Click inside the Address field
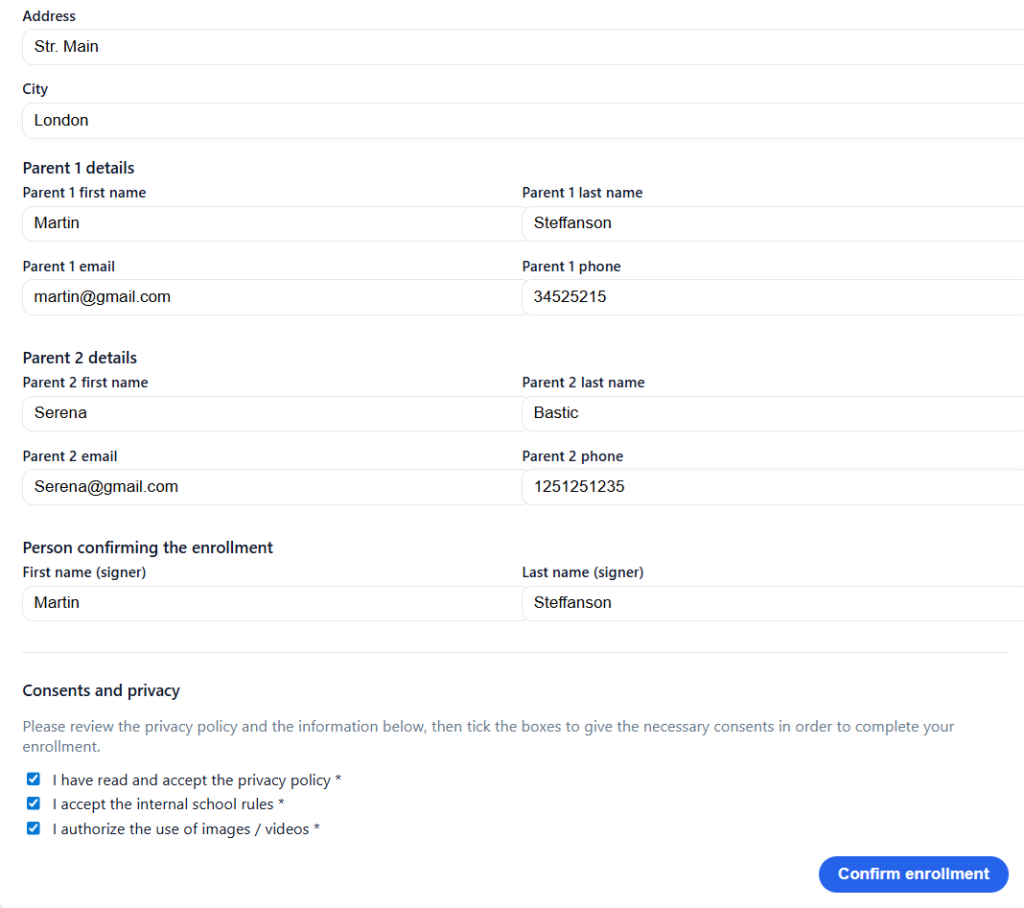1024x908 pixels. point(300,46)
